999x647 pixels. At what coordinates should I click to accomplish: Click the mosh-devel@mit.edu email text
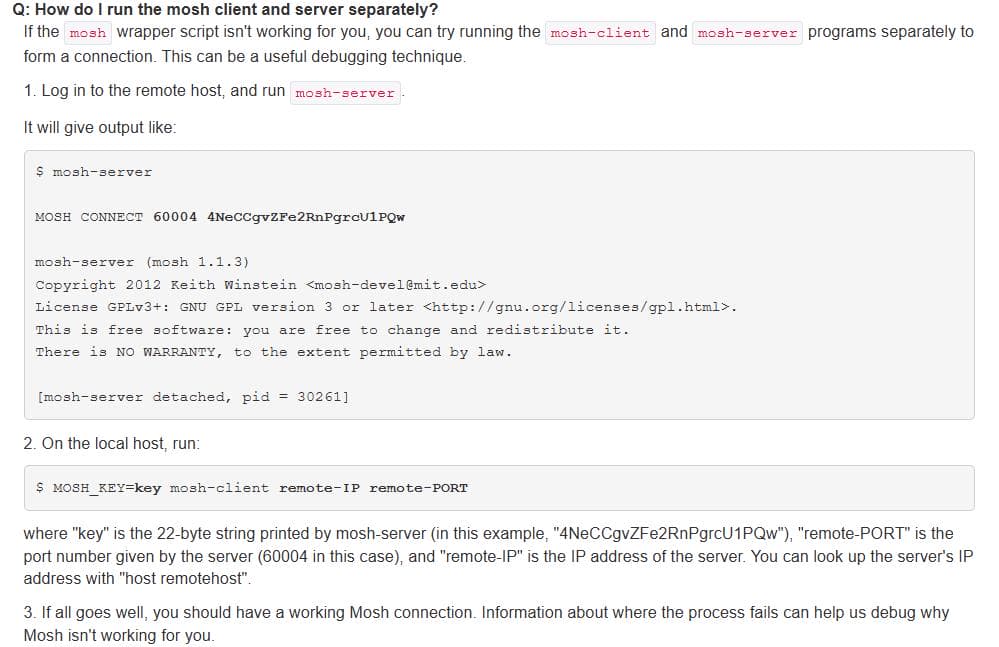[x=396, y=285]
